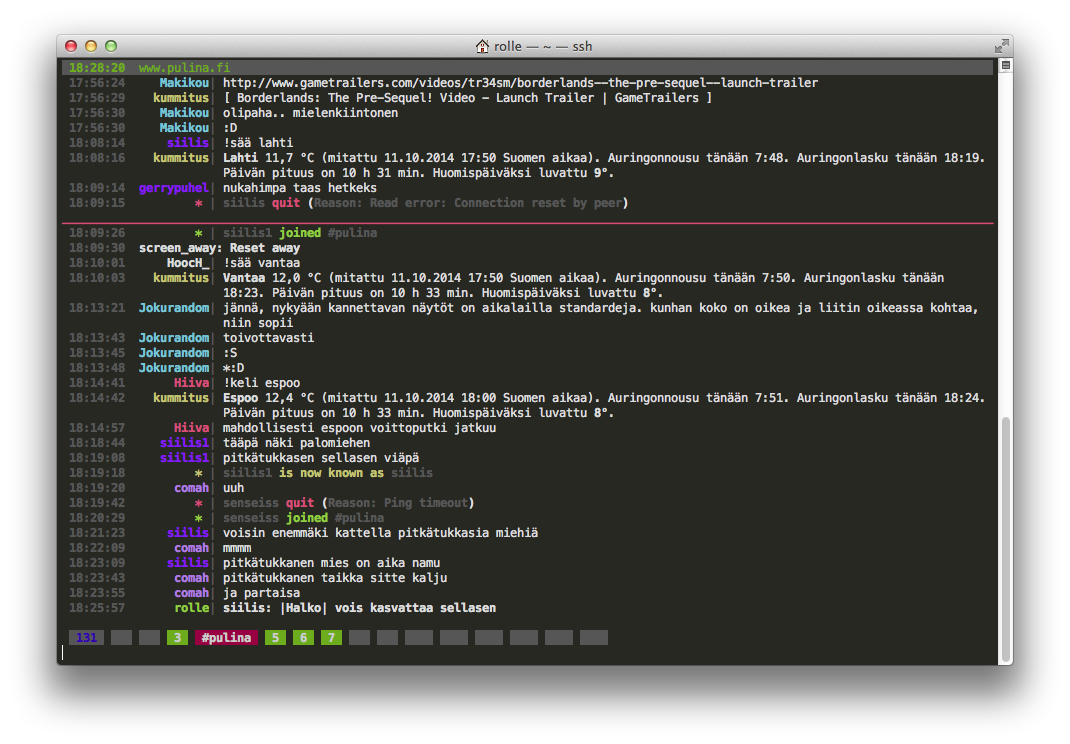Switch to window tab 7

coord(331,638)
